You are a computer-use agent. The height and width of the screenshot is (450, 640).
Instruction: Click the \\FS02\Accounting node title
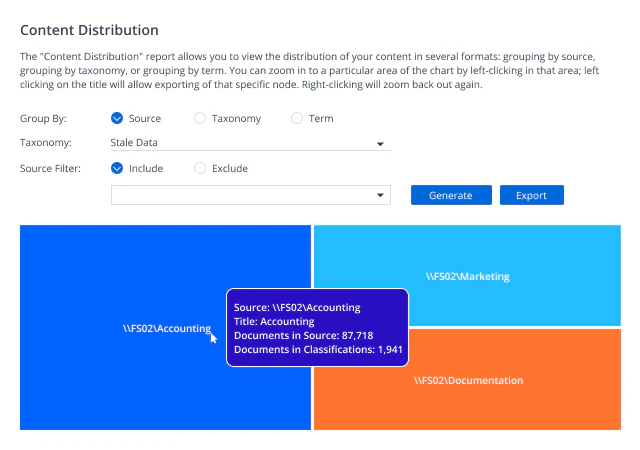tap(166, 328)
